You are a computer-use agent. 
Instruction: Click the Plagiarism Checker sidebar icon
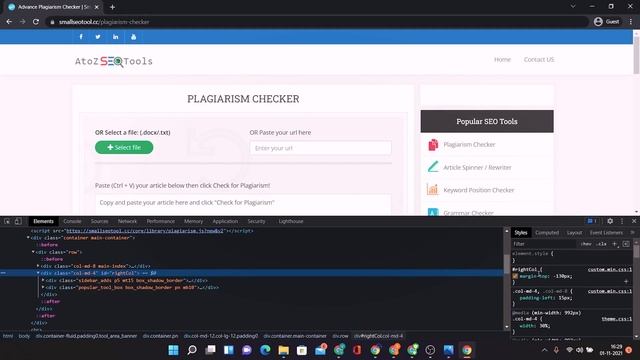[x=433, y=144]
